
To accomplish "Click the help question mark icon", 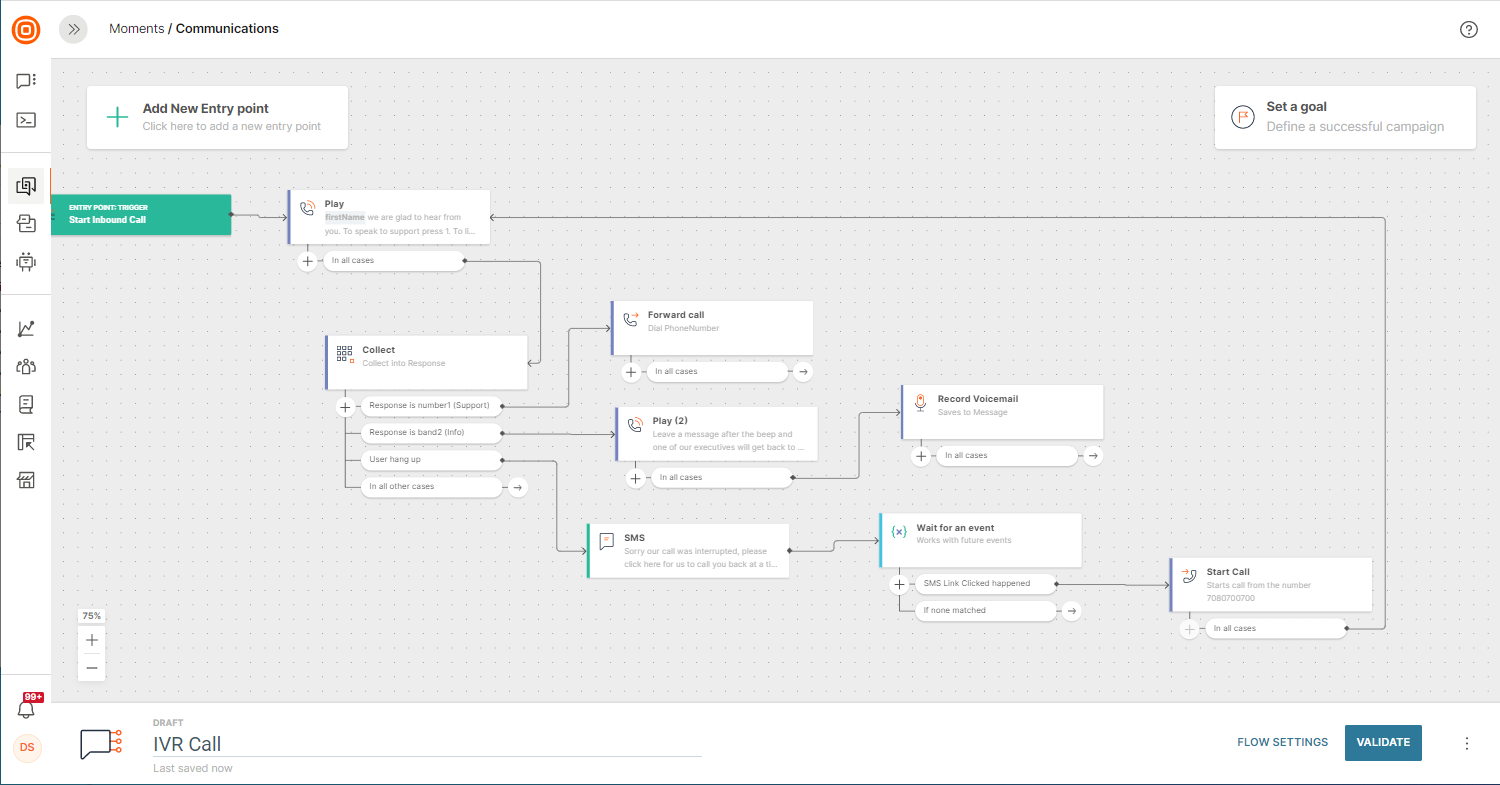I will click(1468, 29).
